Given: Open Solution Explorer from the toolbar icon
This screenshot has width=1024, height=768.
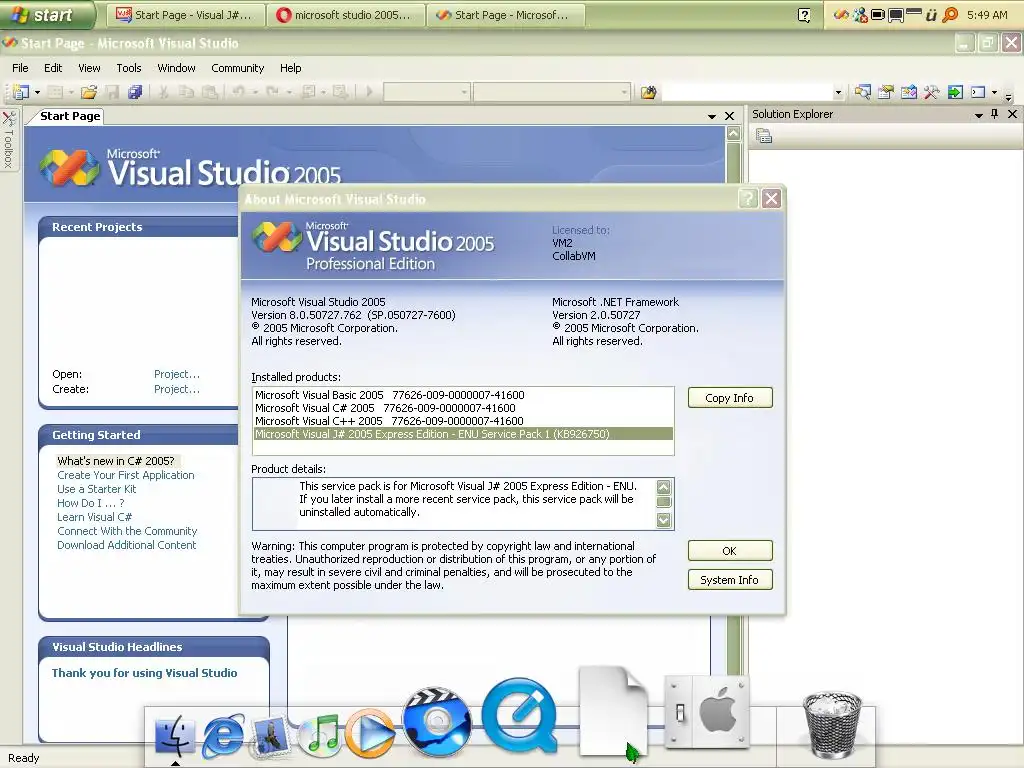Looking at the screenshot, I should (863, 92).
